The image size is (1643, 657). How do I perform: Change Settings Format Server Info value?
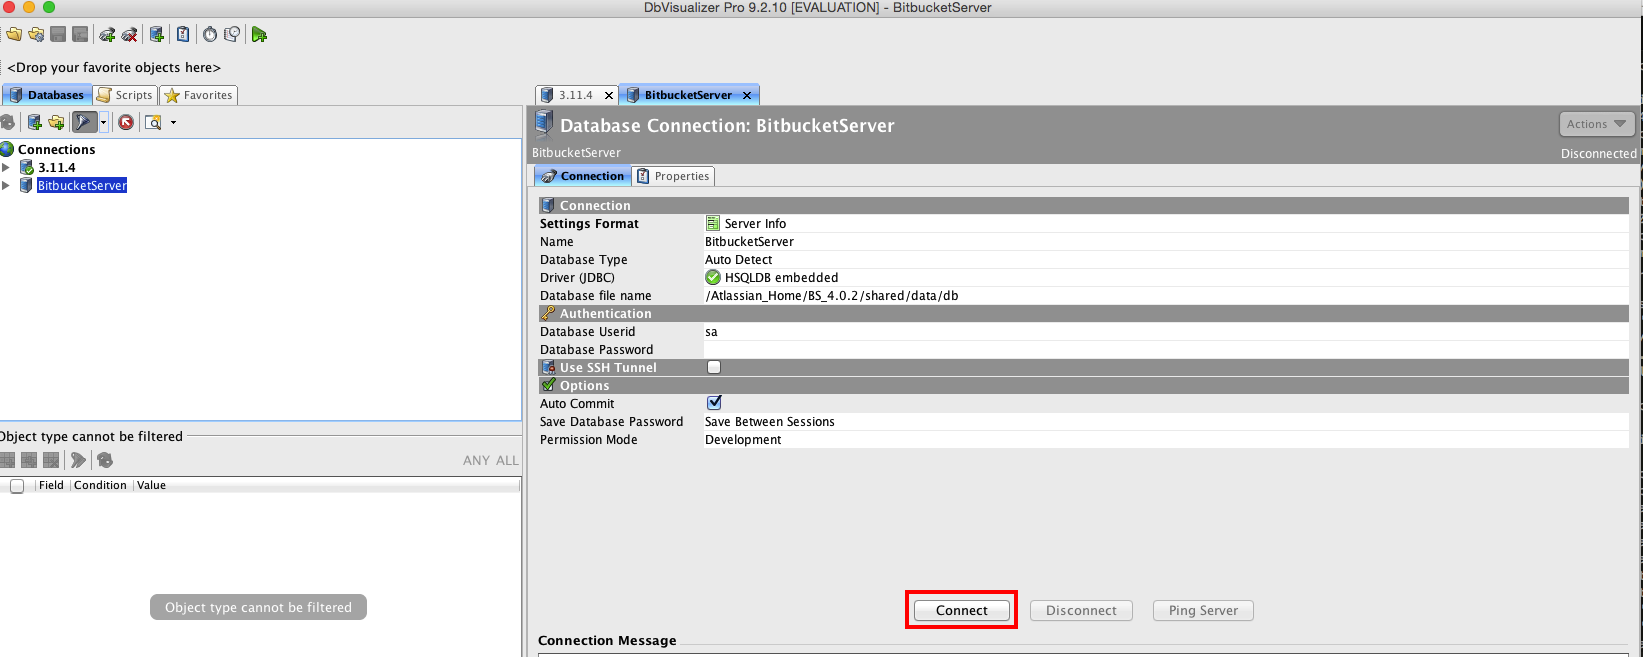tap(1166, 223)
